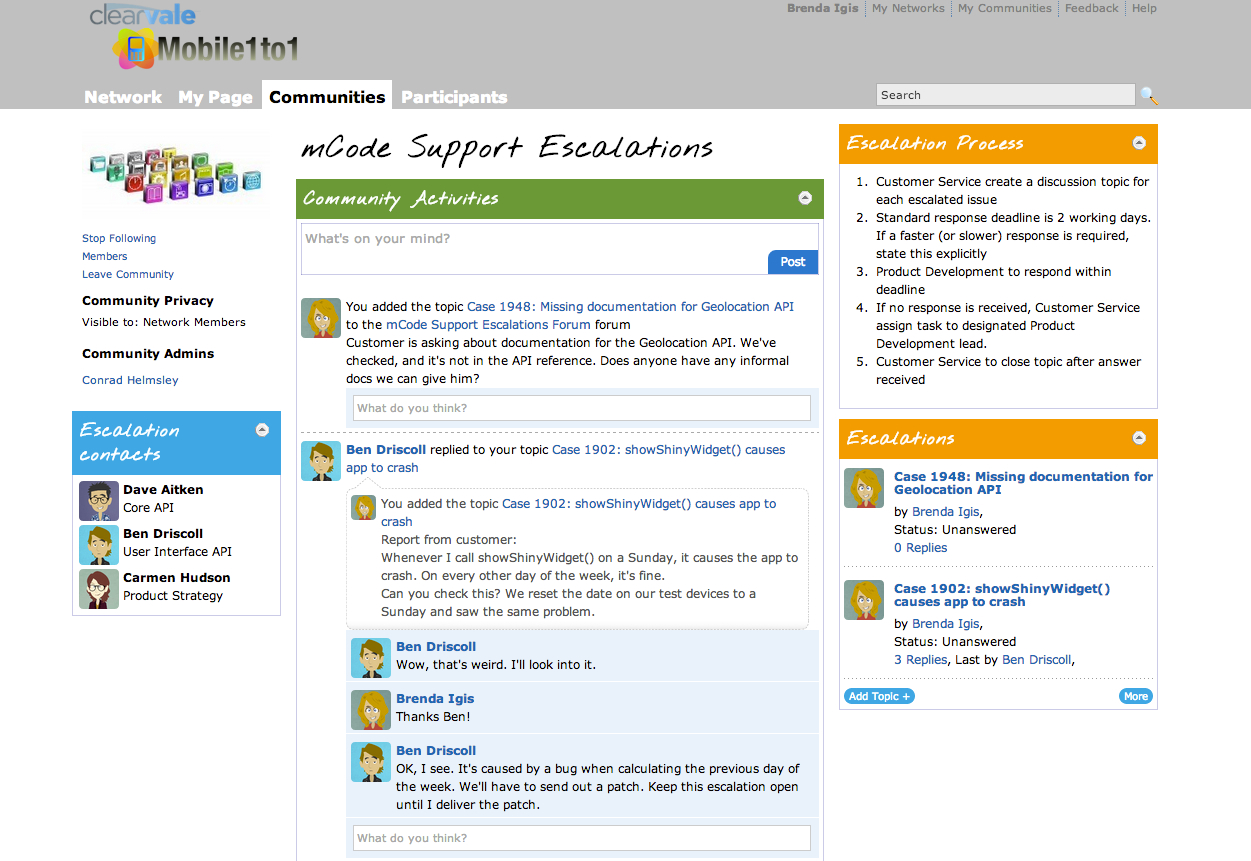Open Conrad Helmsley admin profile
This screenshot has width=1251, height=861.
[130, 380]
